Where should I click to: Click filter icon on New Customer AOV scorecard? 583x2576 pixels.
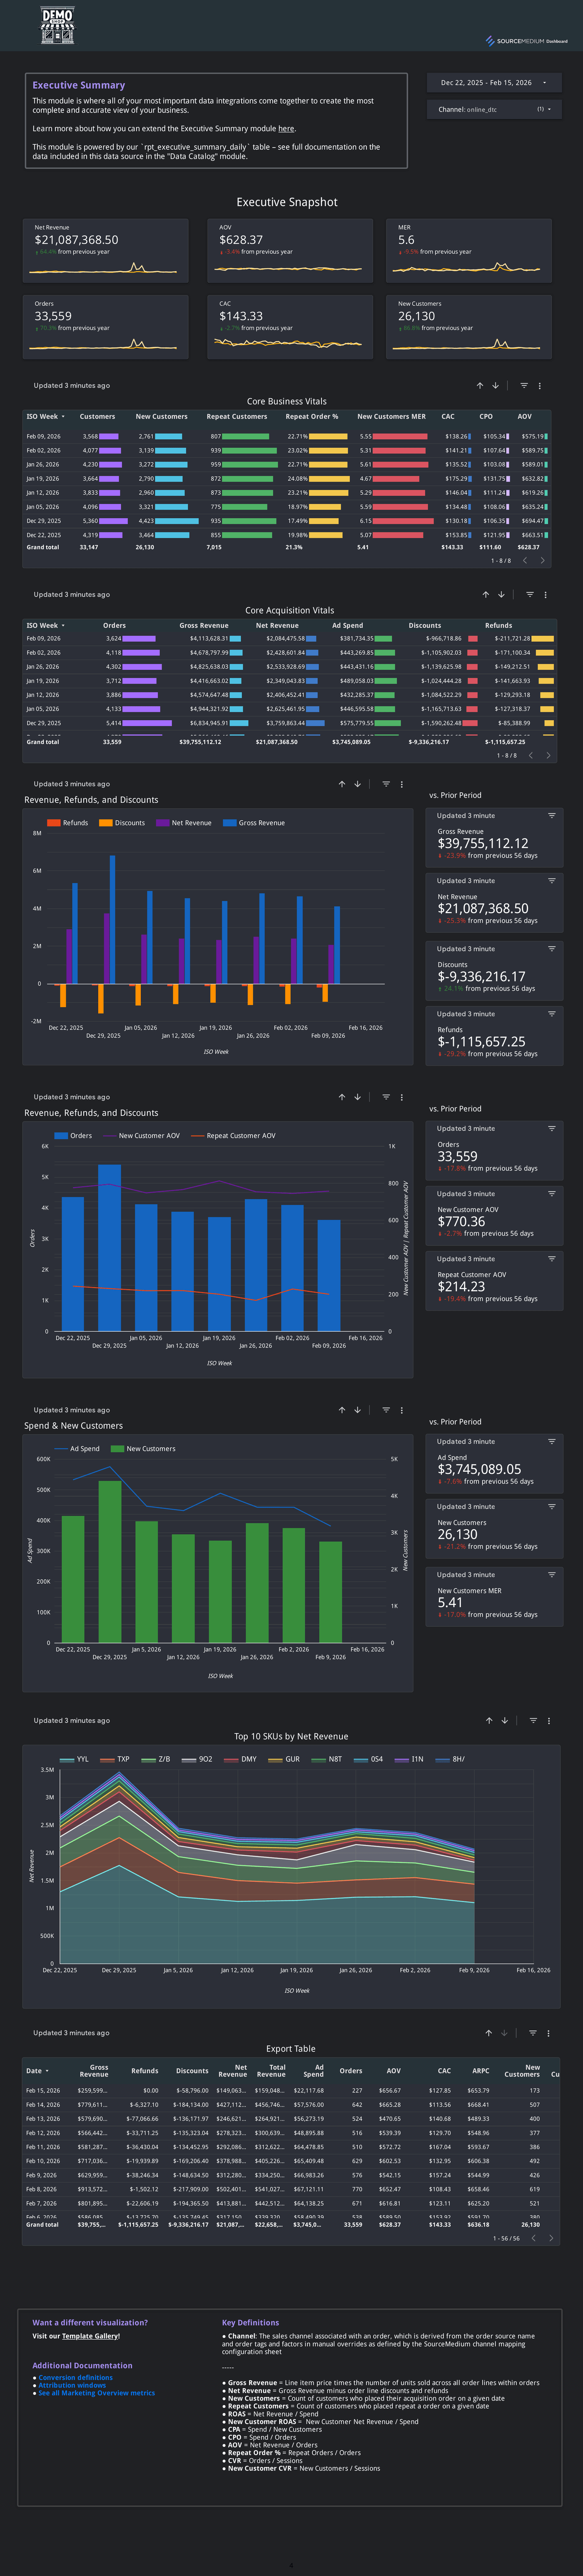tap(552, 1193)
